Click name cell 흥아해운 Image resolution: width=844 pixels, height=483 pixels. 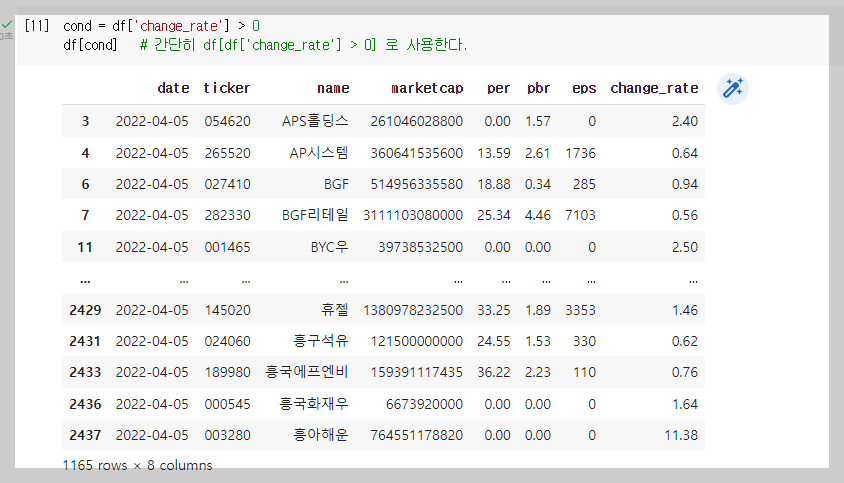coord(321,435)
